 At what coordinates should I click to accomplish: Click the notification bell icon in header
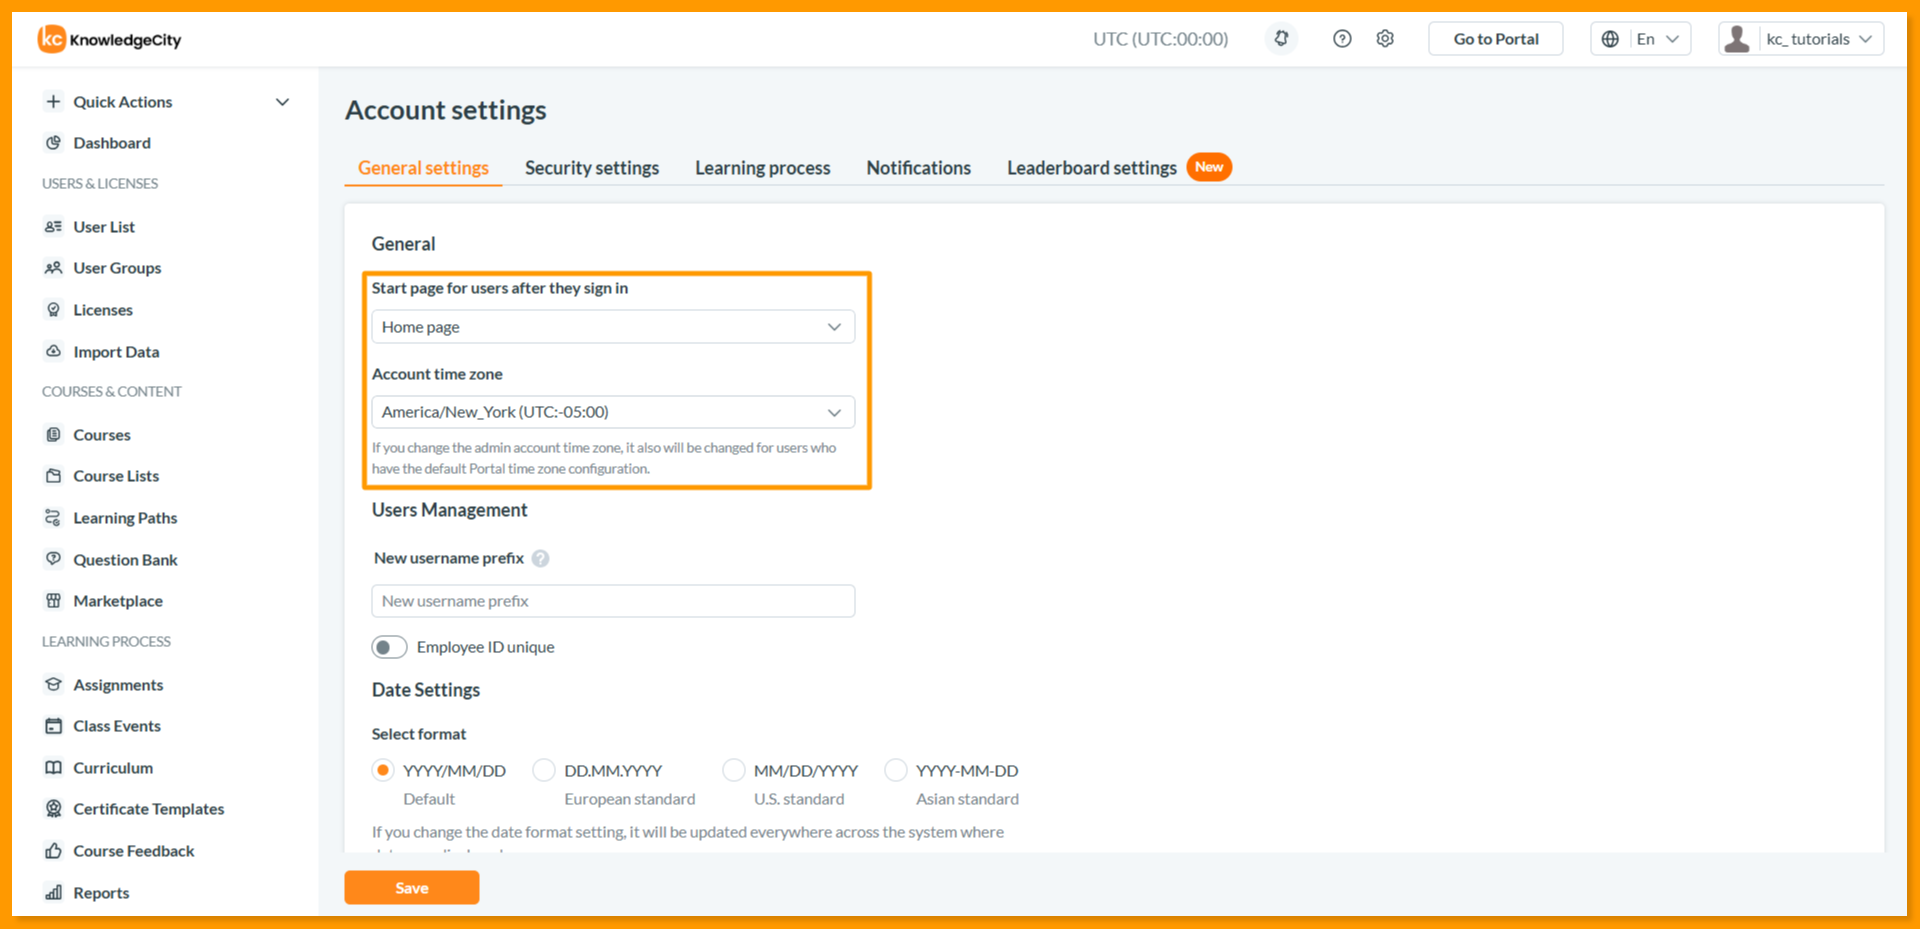1281,39
